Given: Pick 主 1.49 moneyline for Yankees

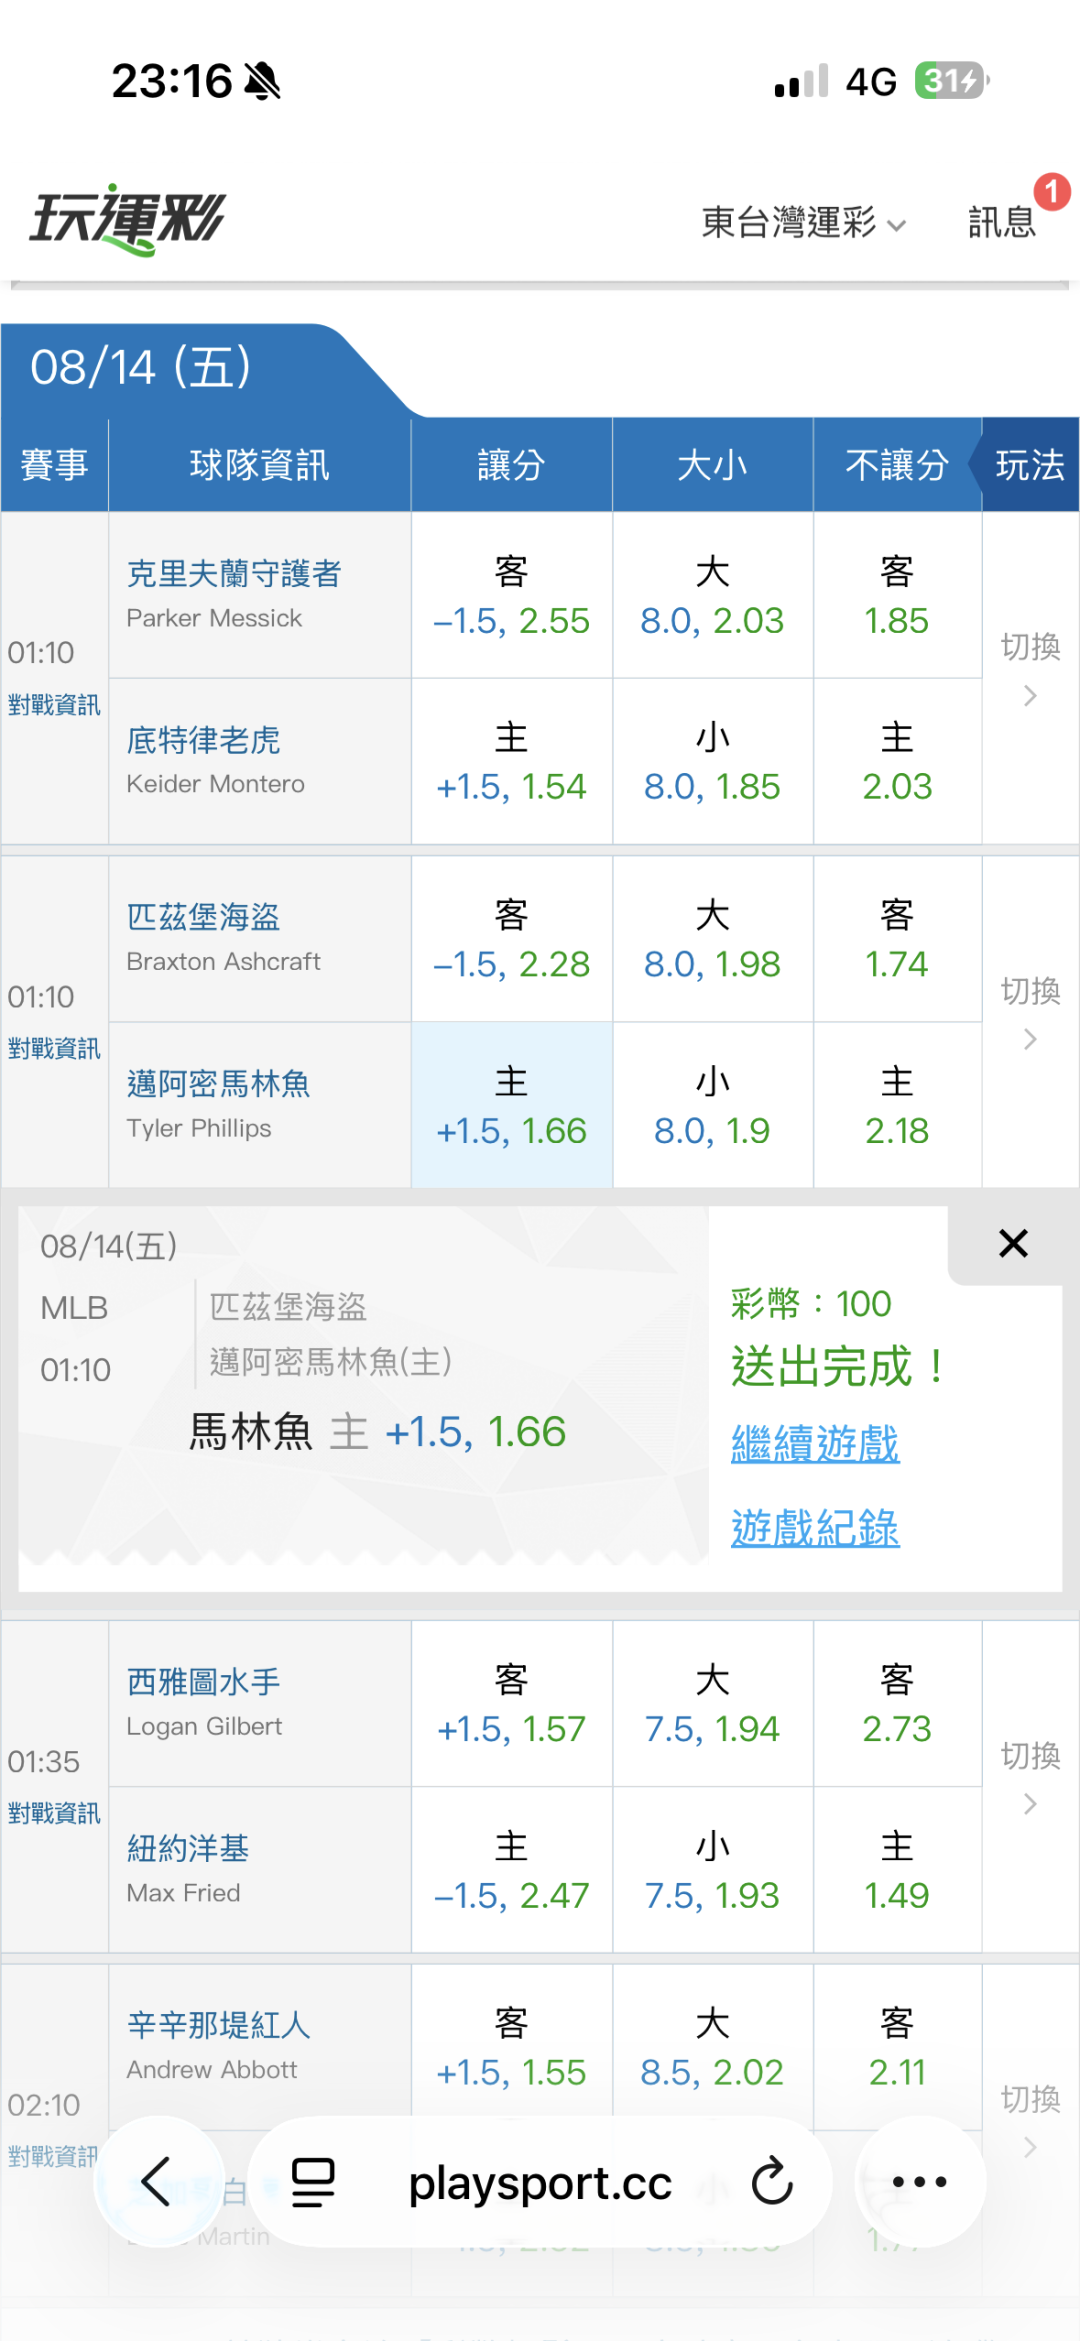Looking at the screenshot, I should click(897, 1870).
